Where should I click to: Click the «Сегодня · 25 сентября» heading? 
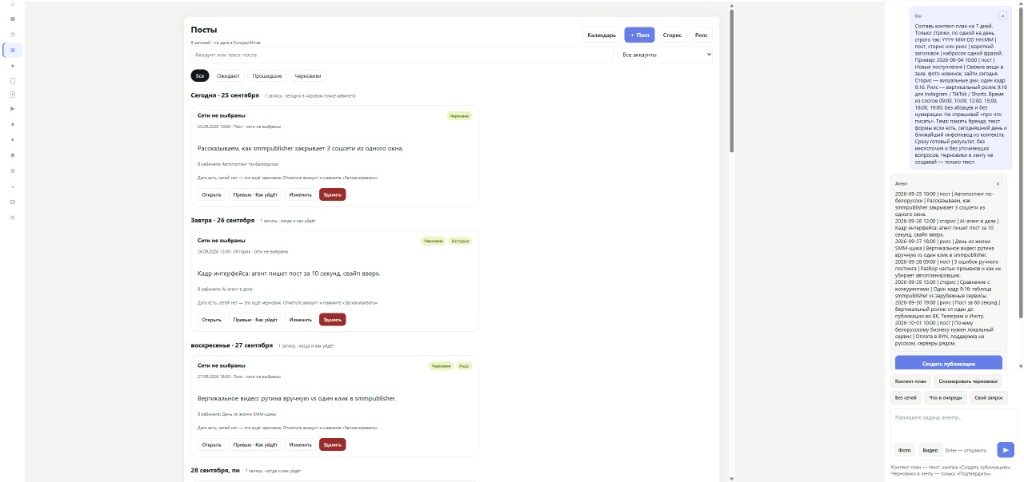225,95
